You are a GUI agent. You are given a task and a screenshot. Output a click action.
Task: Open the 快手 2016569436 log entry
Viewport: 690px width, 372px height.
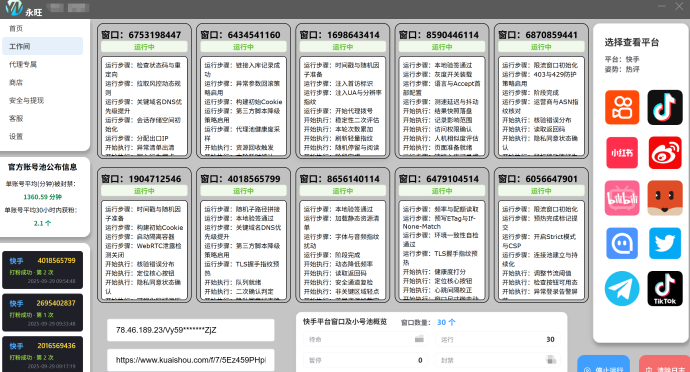[x=42, y=354]
